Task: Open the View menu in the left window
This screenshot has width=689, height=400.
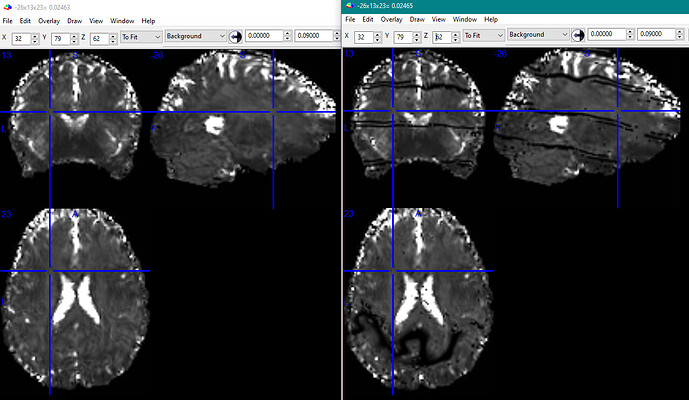Action: (96, 21)
